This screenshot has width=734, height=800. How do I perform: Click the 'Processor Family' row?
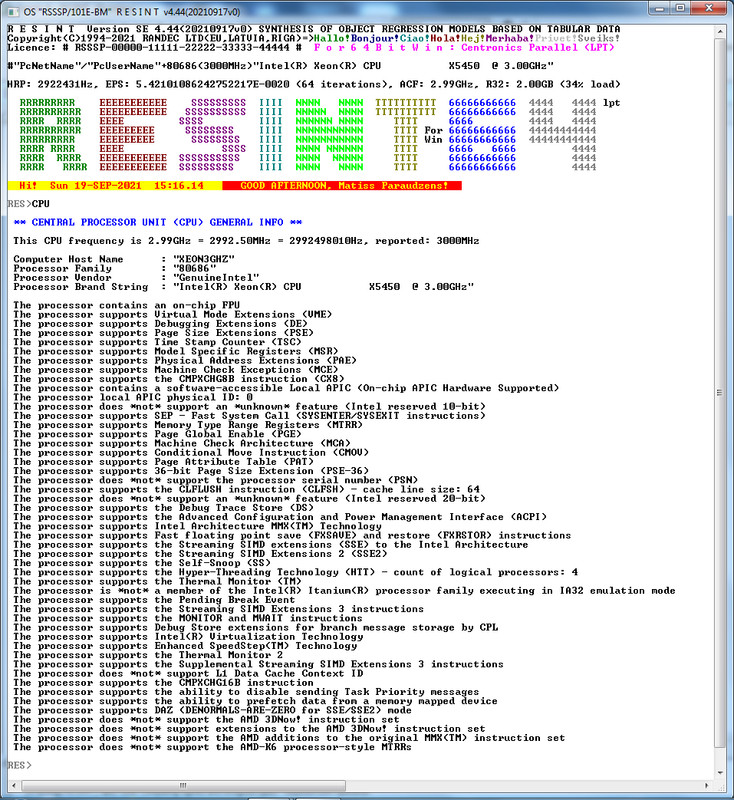[115, 268]
